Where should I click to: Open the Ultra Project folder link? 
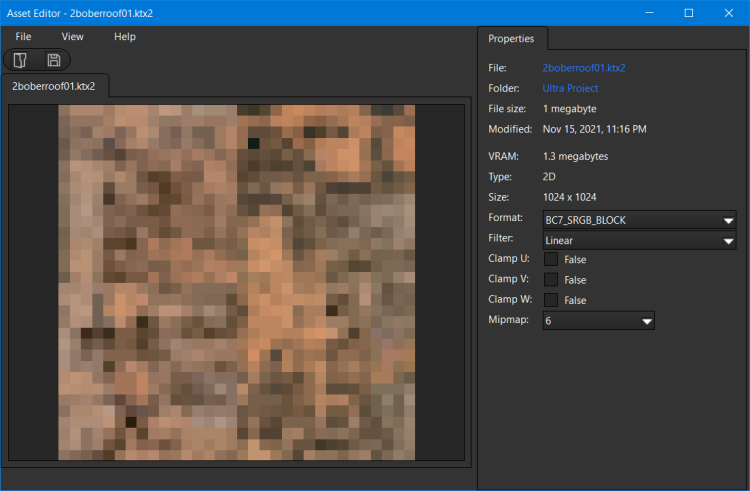570,88
